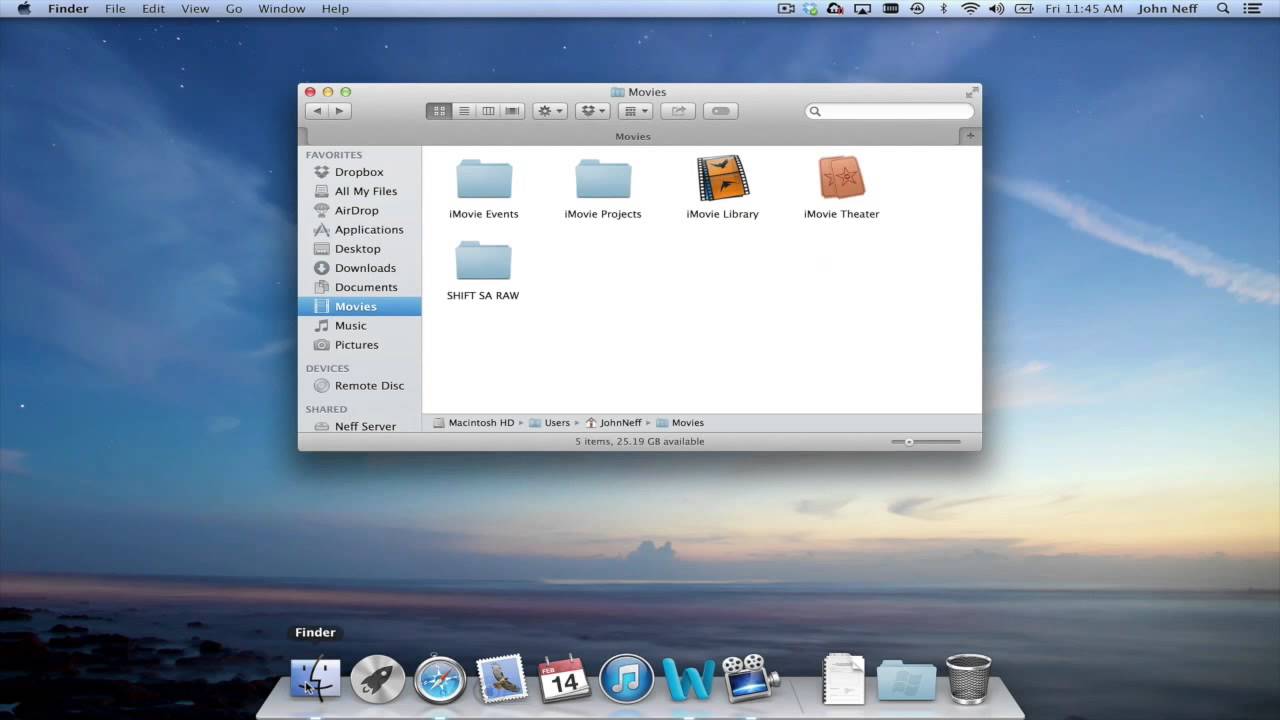Open the Finder menu
This screenshot has height=720, width=1280.
coord(68,9)
